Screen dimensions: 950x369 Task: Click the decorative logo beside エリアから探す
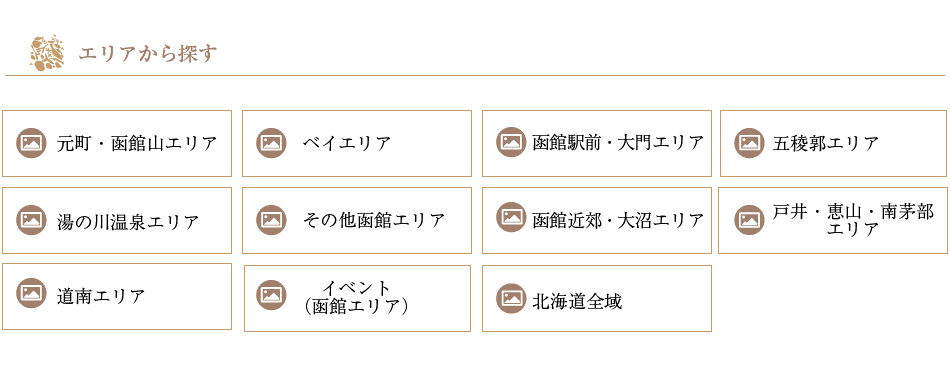point(47,53)
